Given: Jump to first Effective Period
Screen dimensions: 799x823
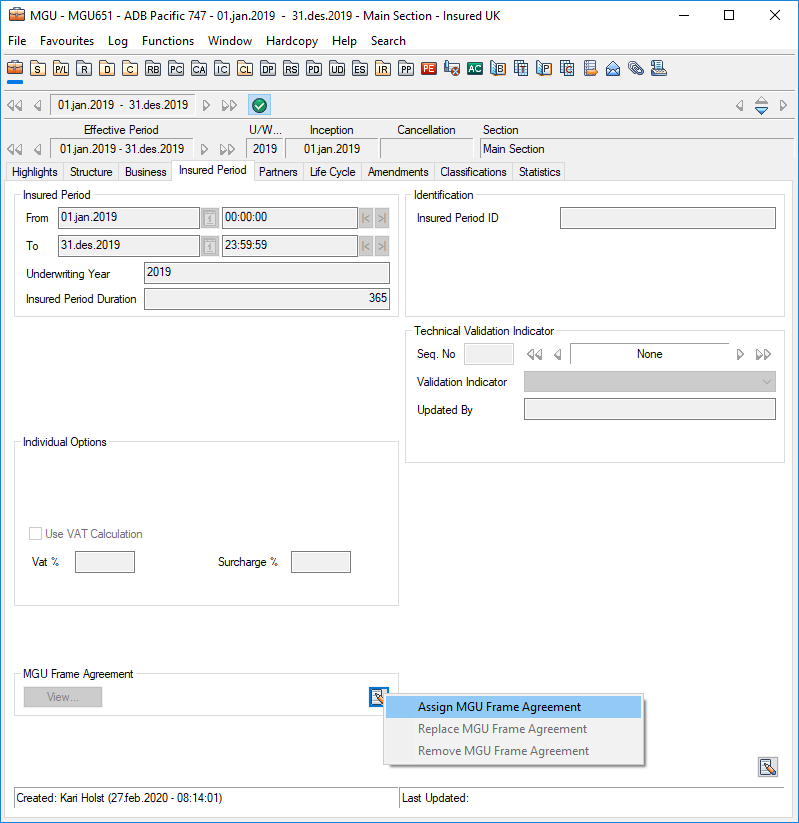Looking at the screenshot, I should [15, 150].
